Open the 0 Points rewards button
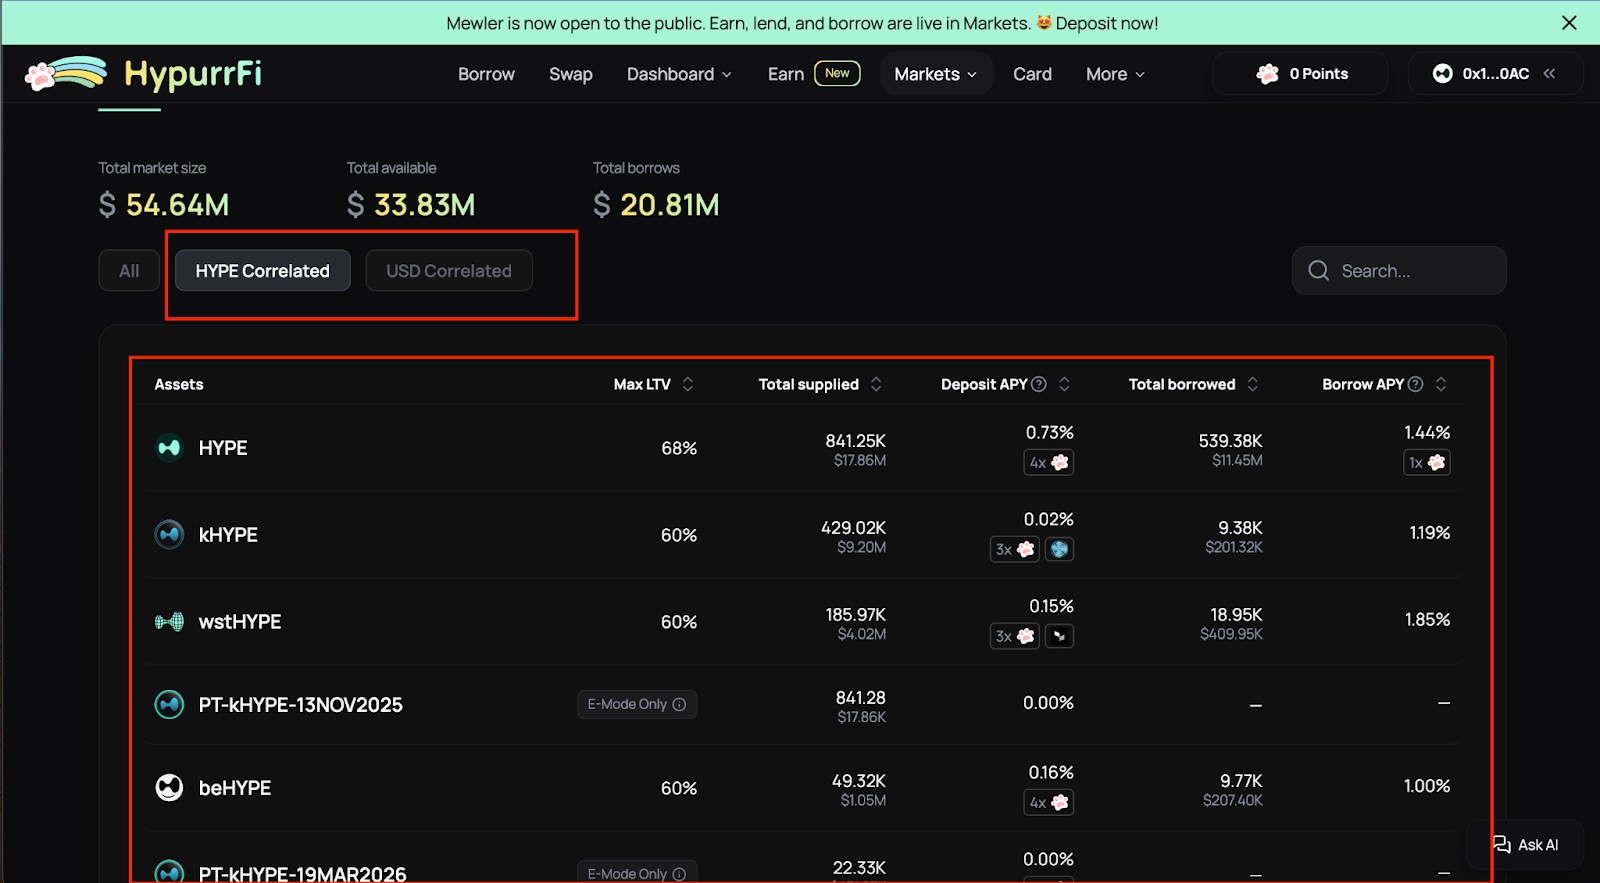 click(1300, 74)
